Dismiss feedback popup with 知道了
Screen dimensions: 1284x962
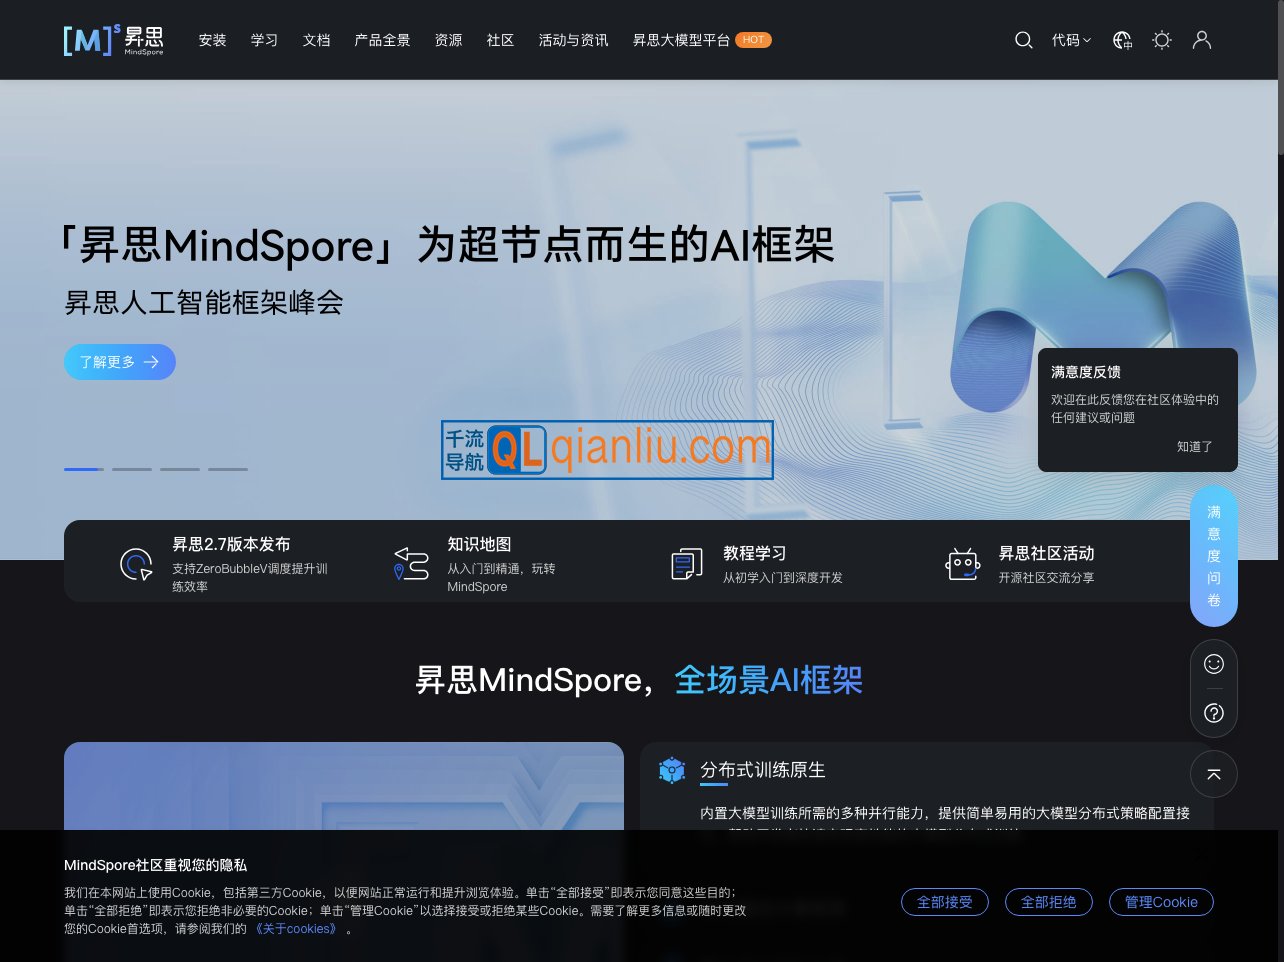click(1194, 447)
